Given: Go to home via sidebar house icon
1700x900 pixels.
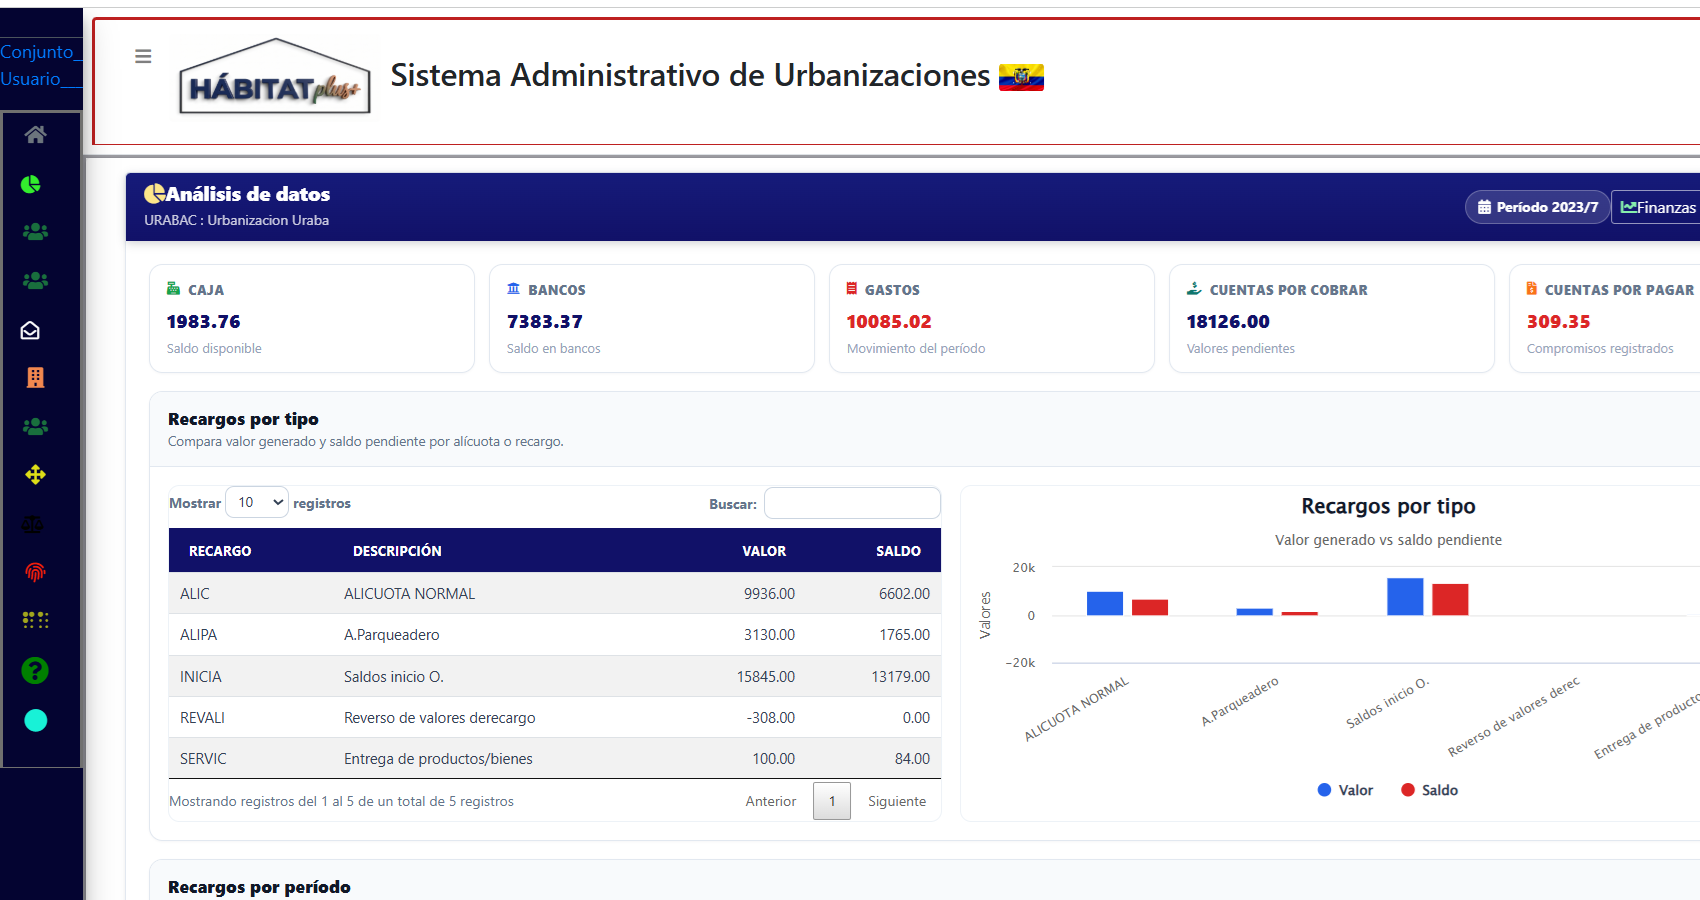Looking at the screenshot, I should 36,134.
